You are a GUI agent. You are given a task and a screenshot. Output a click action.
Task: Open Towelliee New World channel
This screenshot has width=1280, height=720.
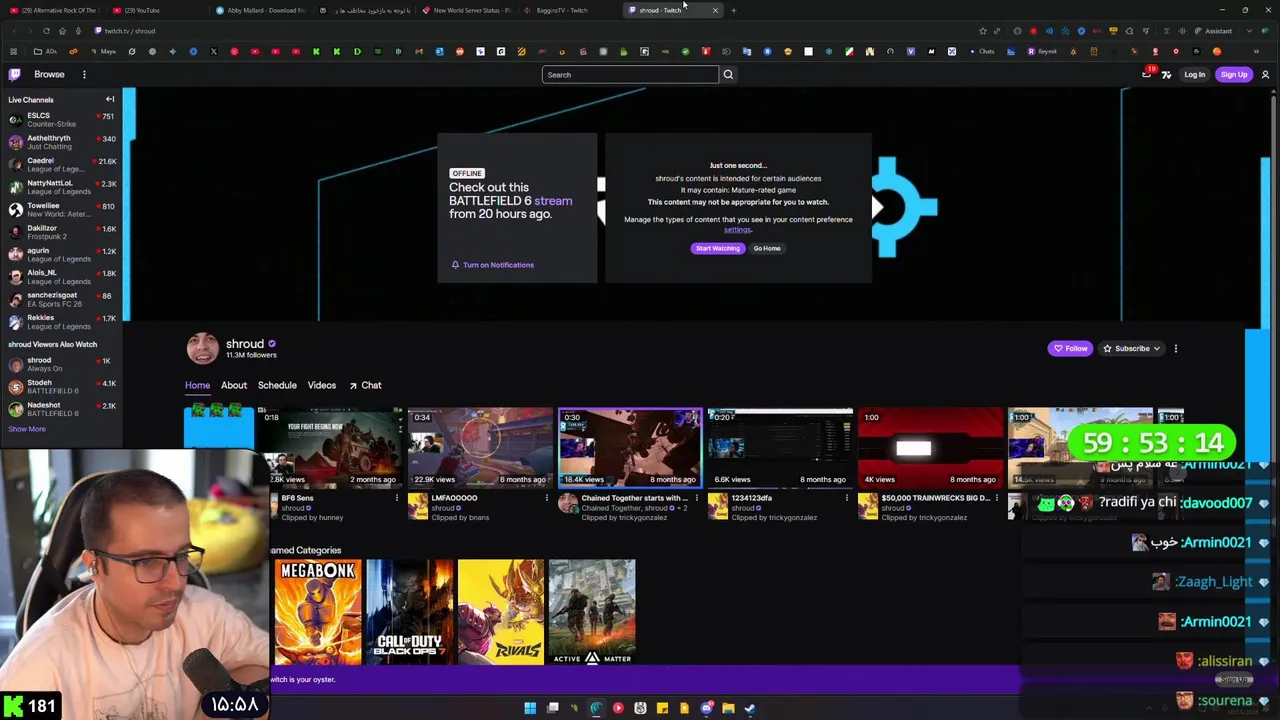[61, 209]
